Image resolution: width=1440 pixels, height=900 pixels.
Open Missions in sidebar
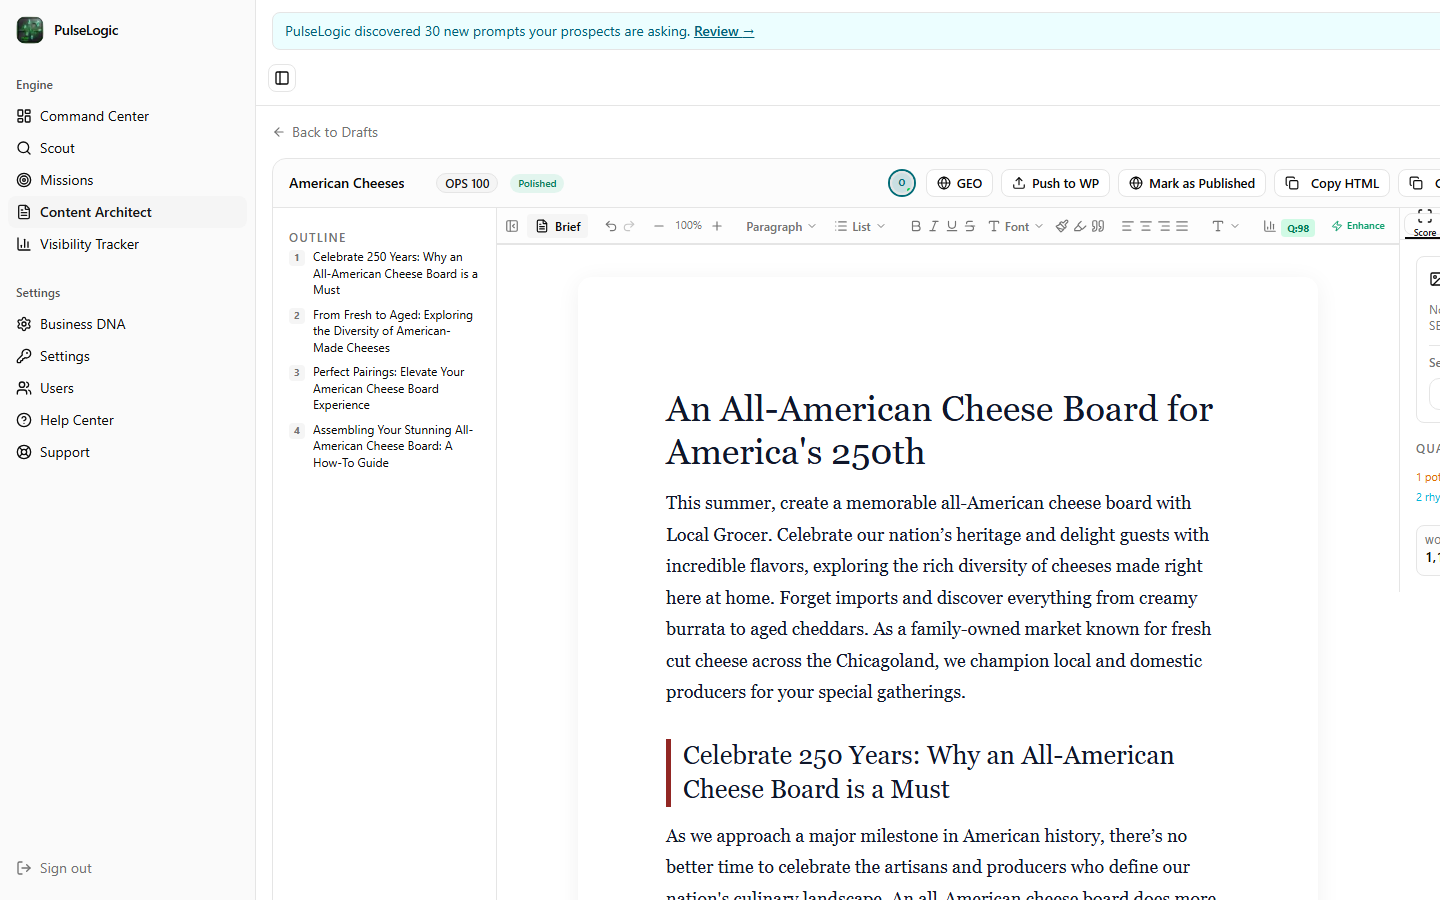[128, 180]
